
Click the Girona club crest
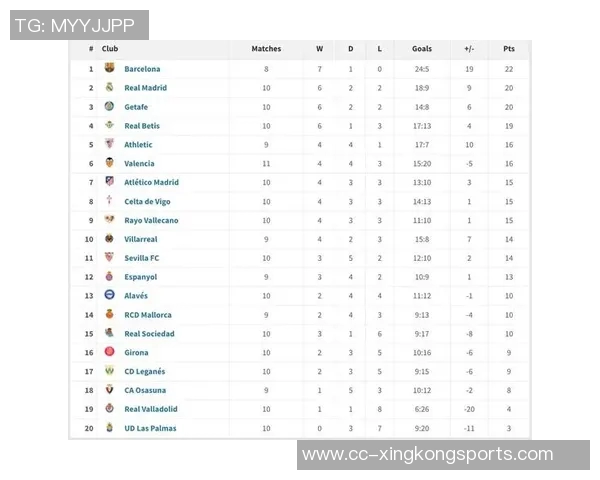[x=109, y=352]
